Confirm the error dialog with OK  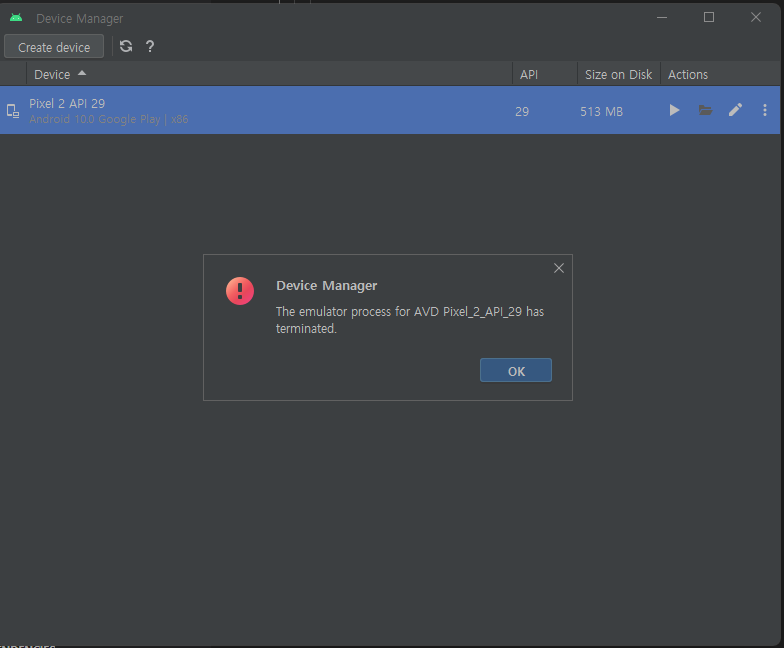tap(516, 370)
